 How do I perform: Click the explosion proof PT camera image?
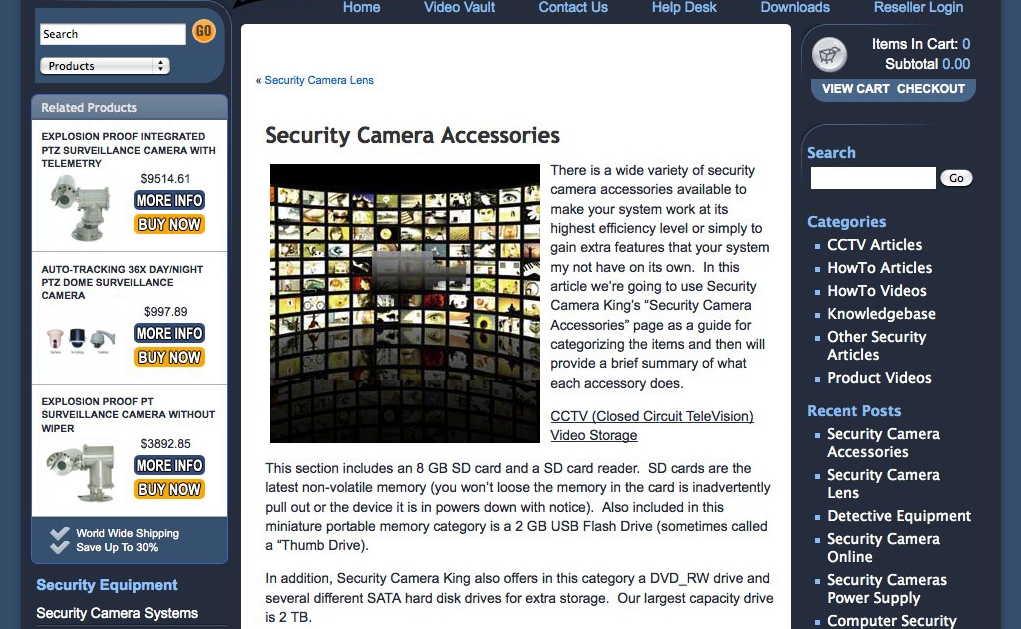[x=82, y=473]
